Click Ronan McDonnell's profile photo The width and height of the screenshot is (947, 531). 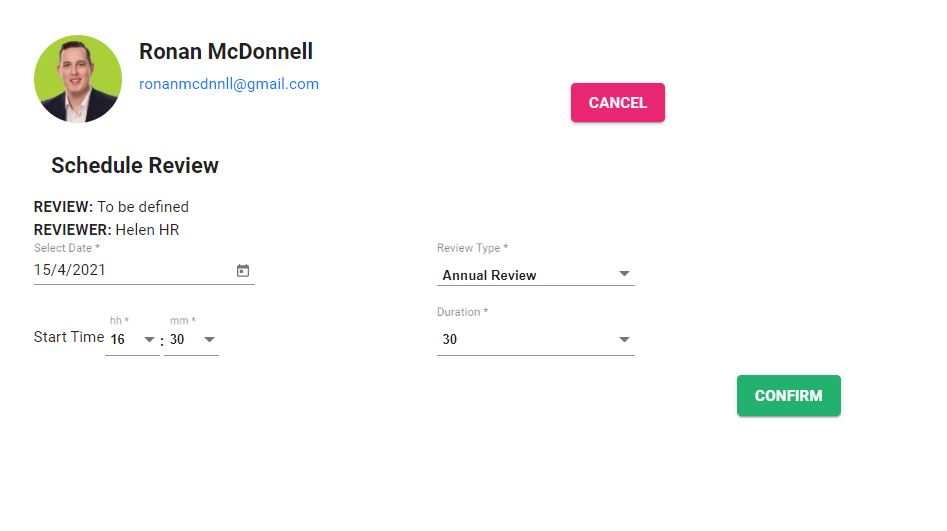coord(78,79)
